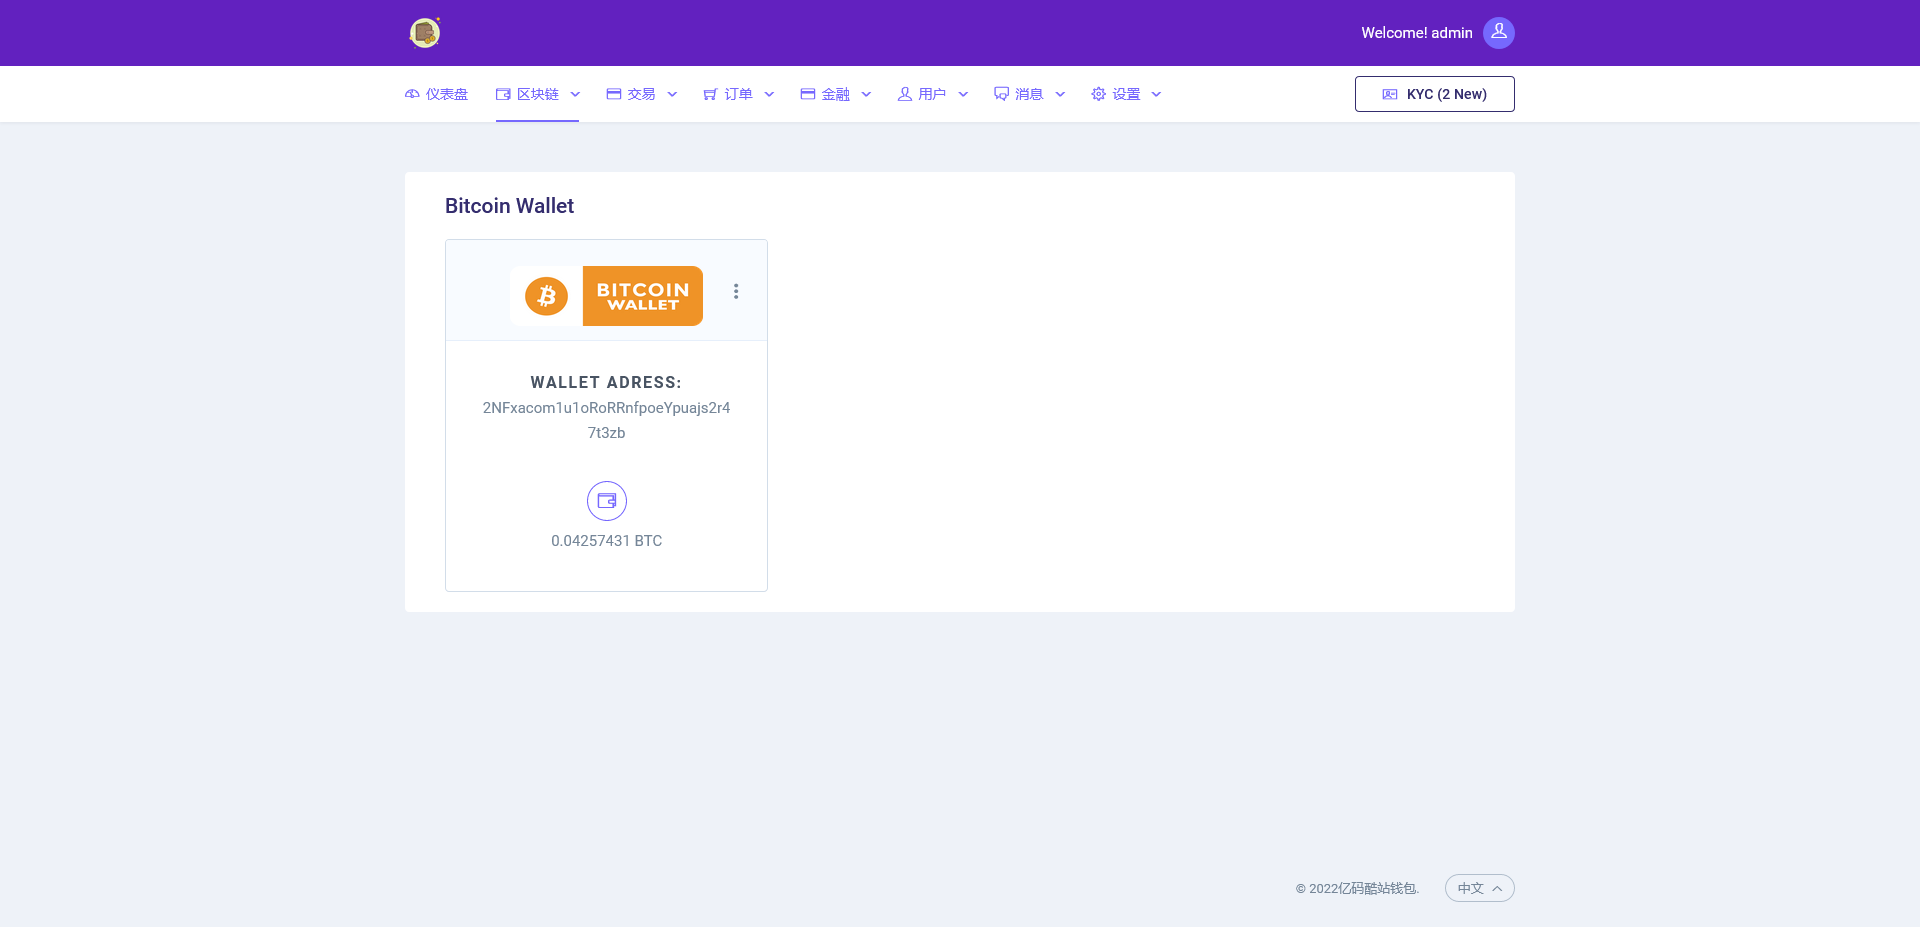Open the 中文 language selector
The image size is (1920, 927).
pos(1479,888)
